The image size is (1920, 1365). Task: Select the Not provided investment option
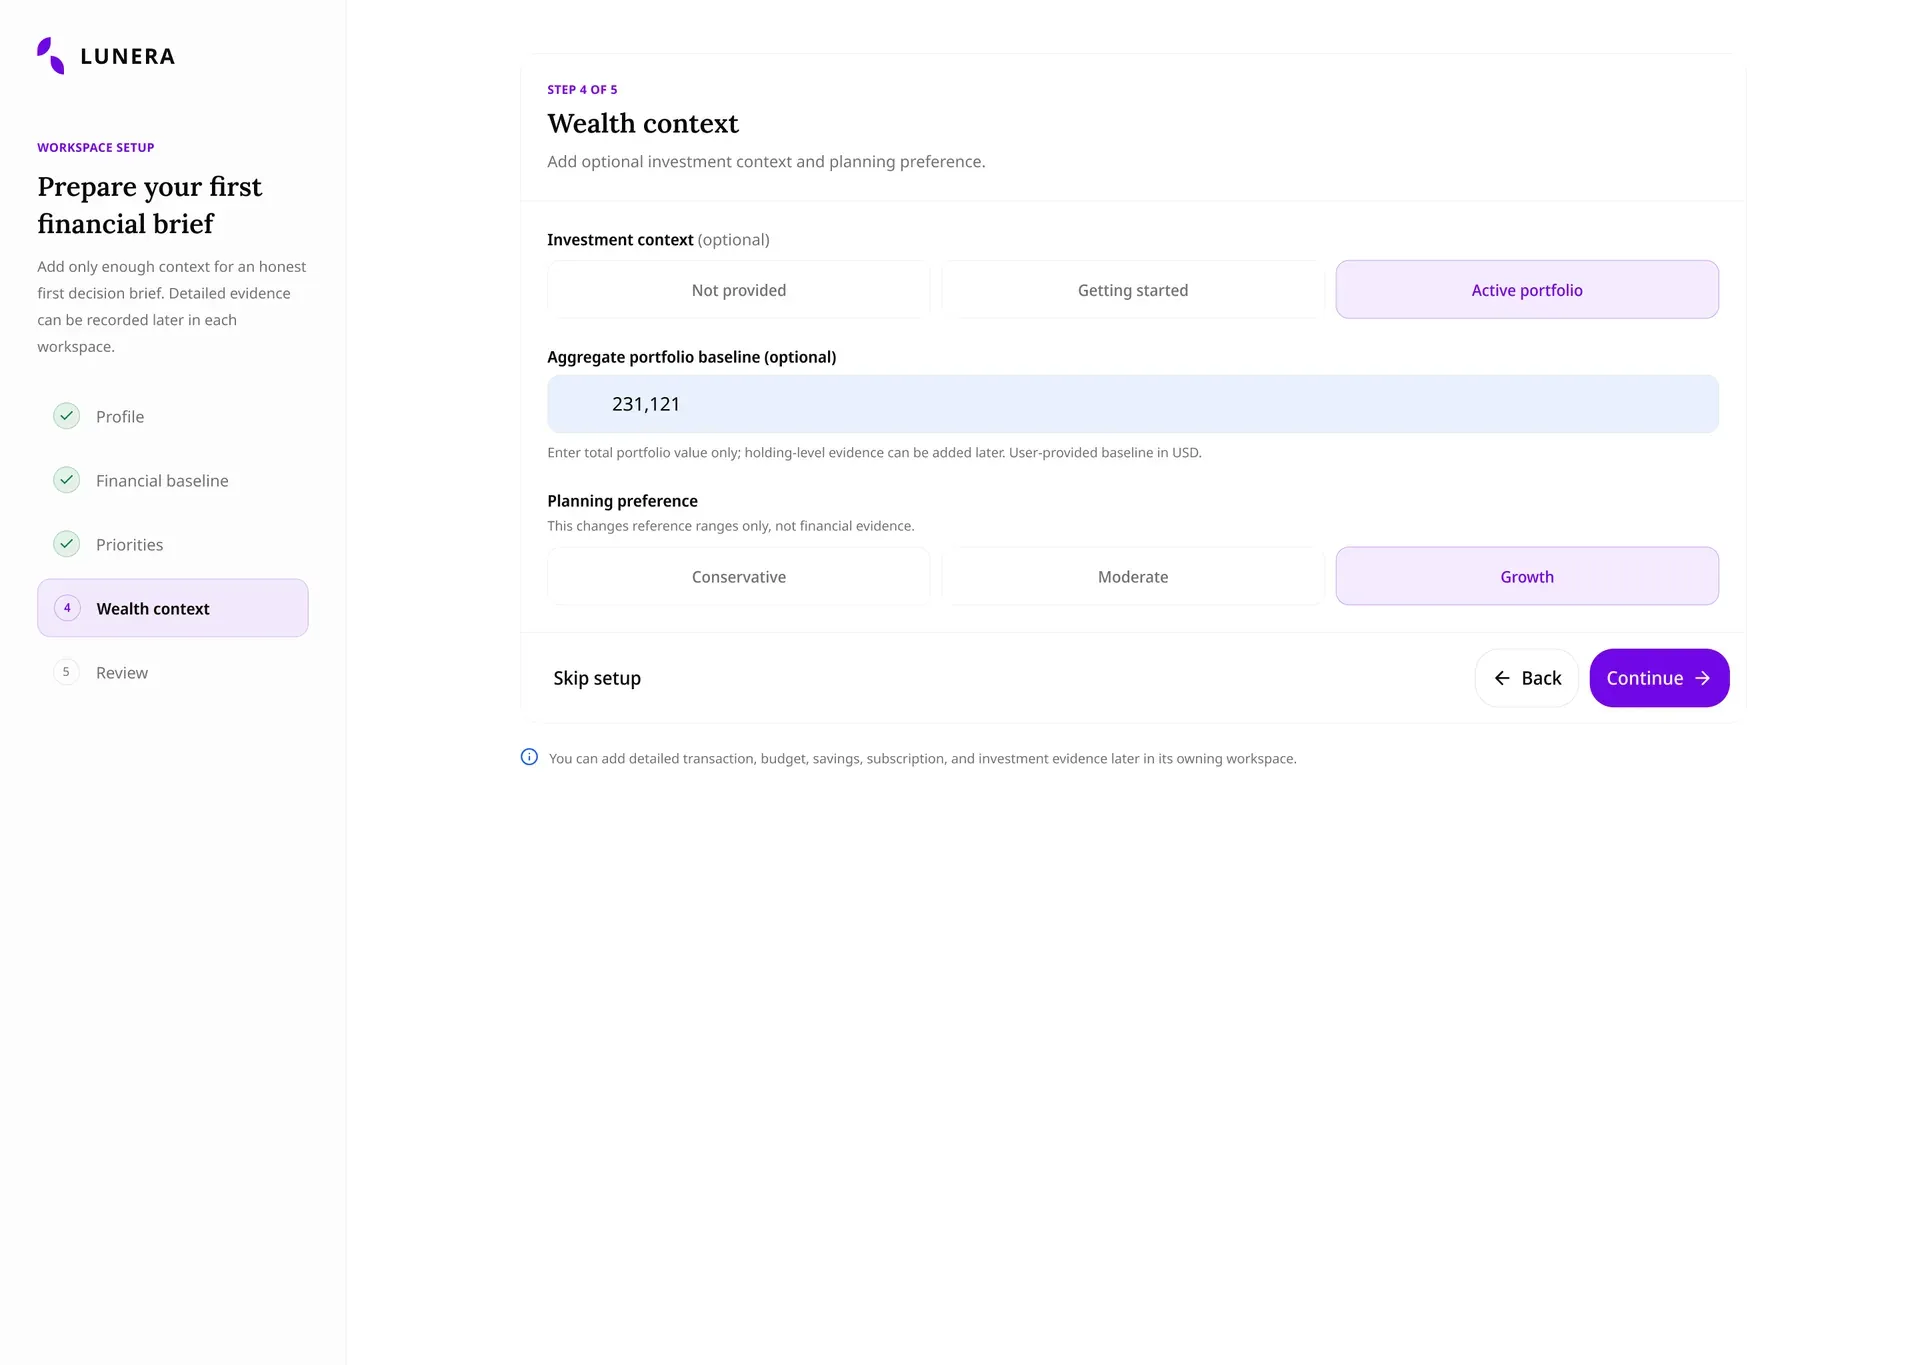pyautogui.click(x=739, y=290)
